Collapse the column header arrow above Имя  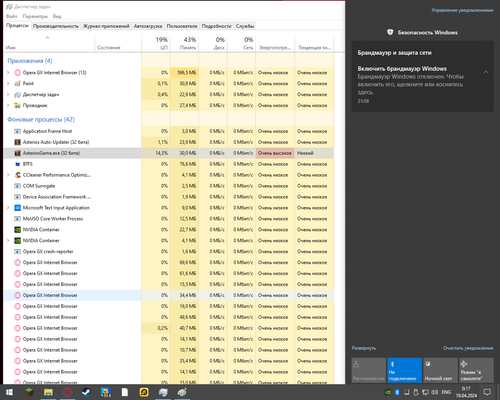(x=47, y=37)
